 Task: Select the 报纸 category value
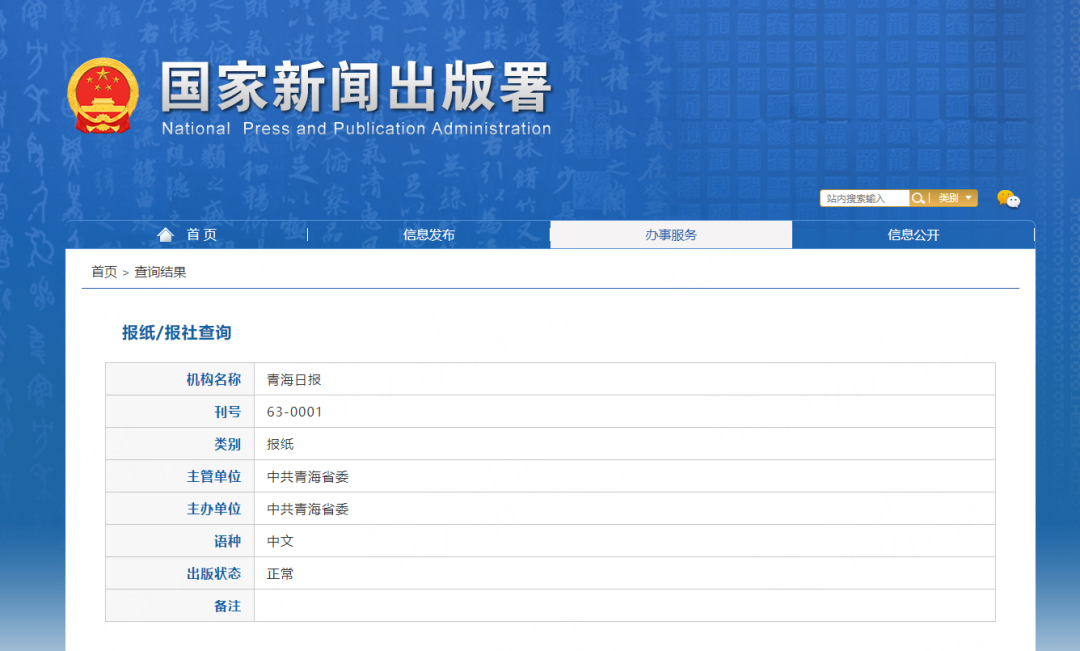280,444
